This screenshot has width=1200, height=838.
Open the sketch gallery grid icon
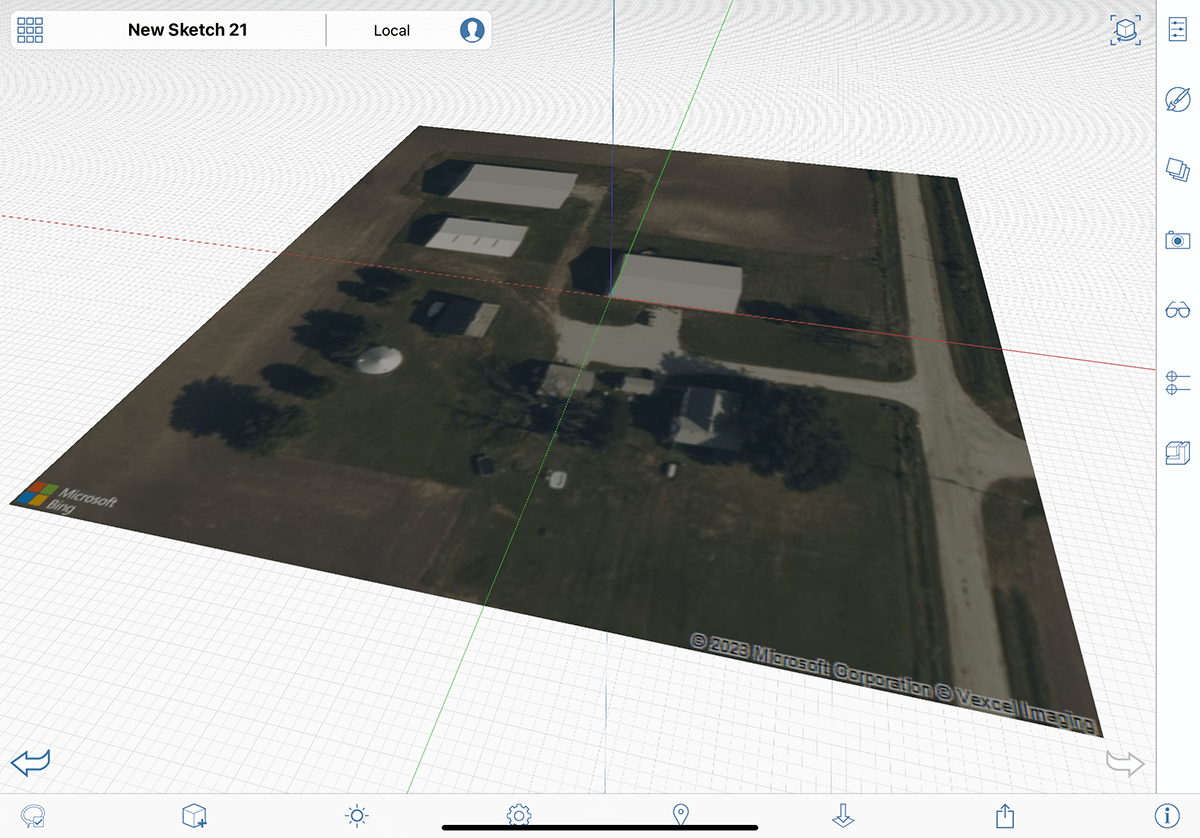(30, 30)
